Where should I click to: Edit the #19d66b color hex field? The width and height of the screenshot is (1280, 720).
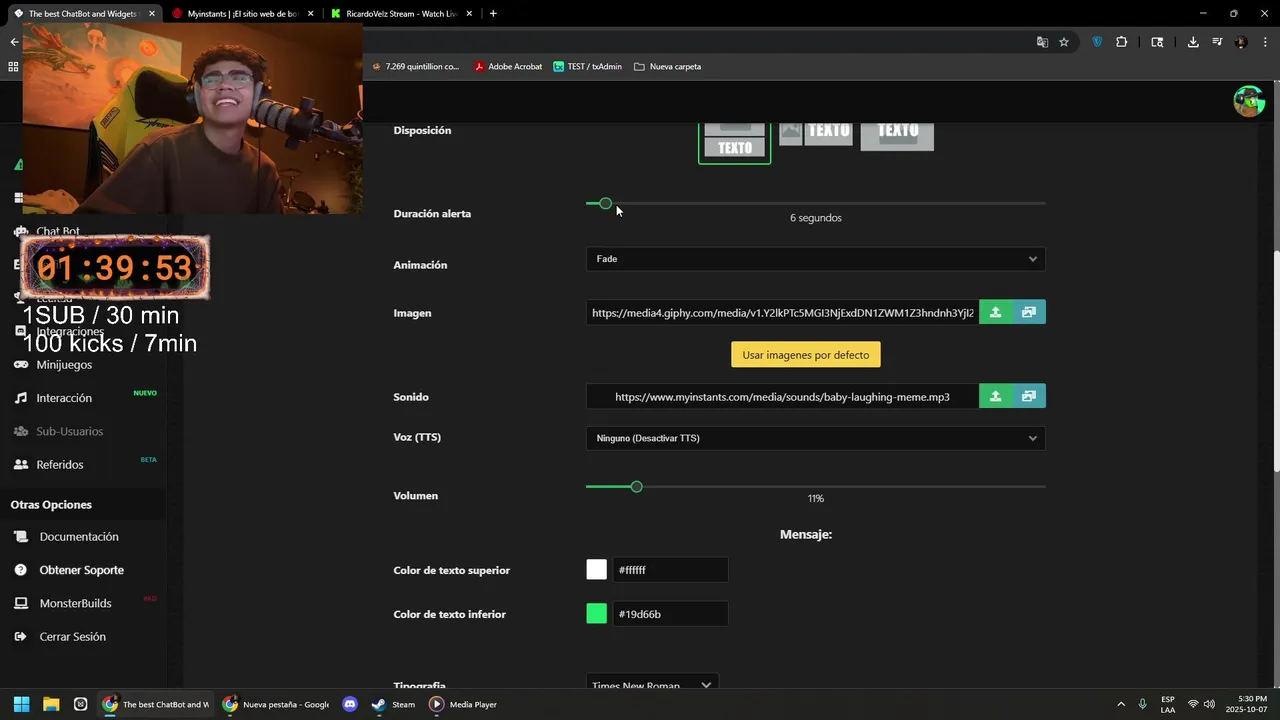(x=670, y=614)
